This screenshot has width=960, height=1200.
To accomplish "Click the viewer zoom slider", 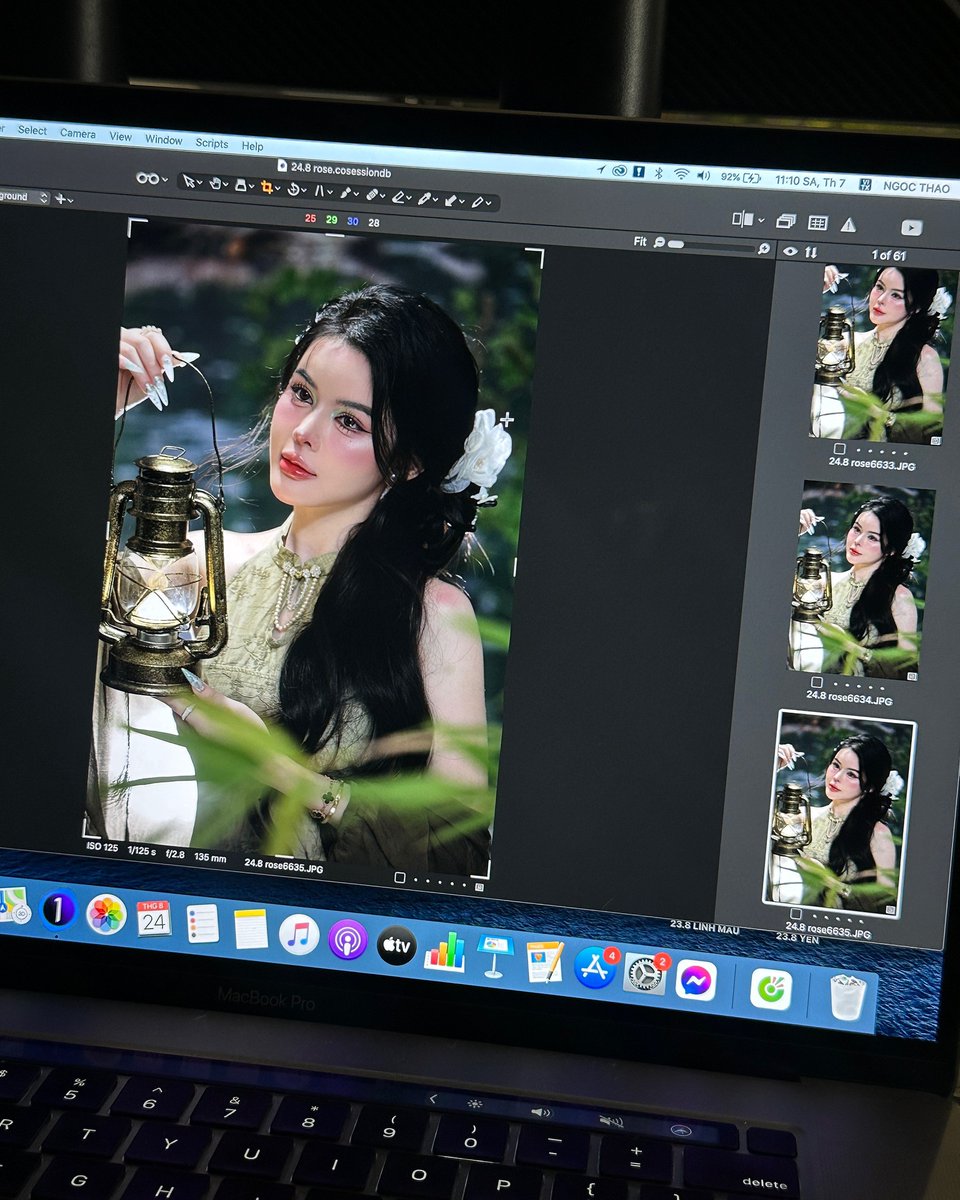I will pyautogui.click(x=711, y=246).
